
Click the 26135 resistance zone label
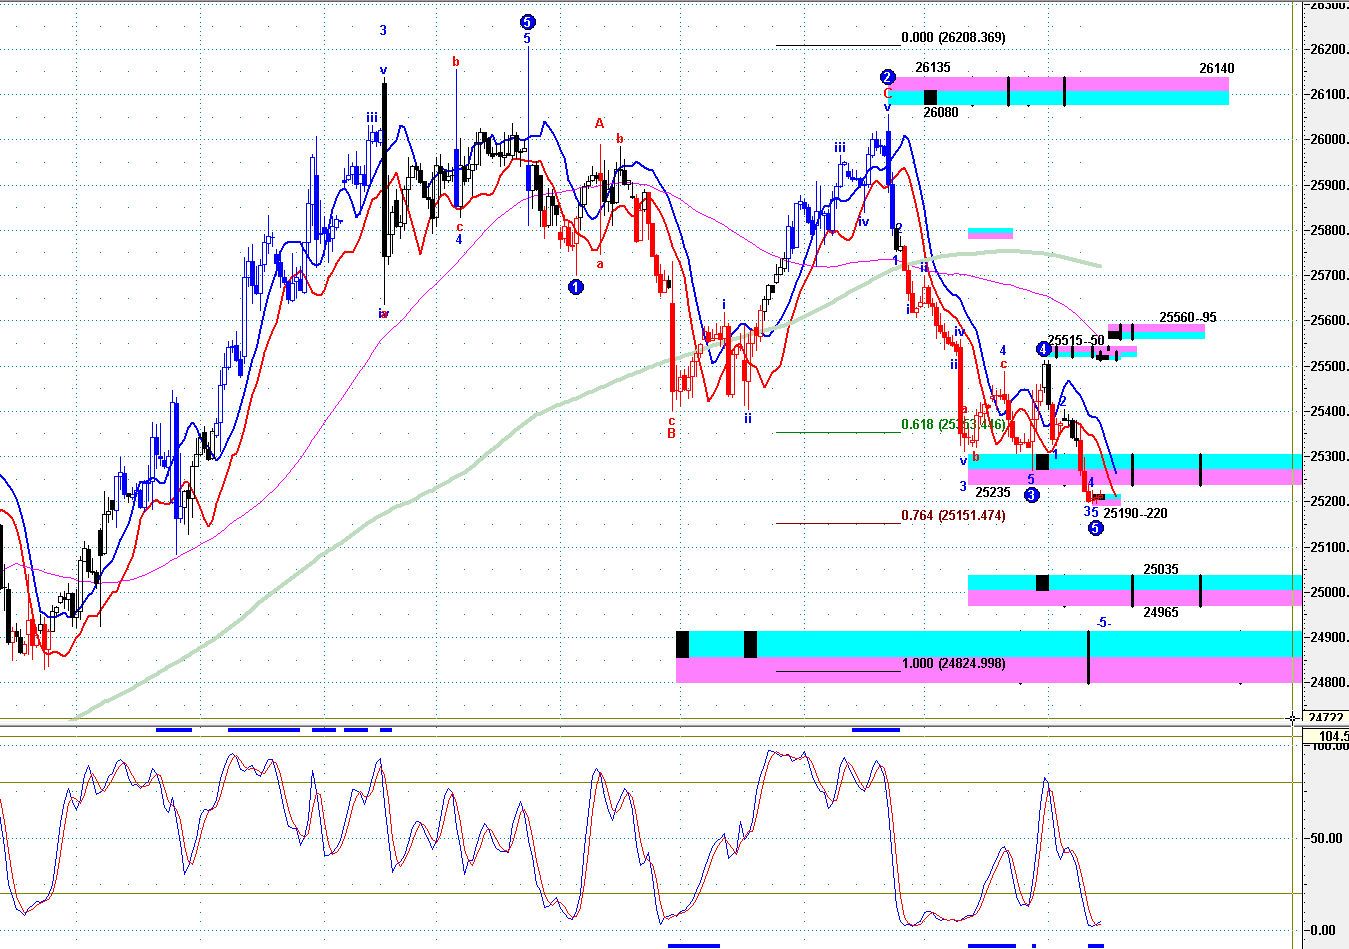click(933, 68)
